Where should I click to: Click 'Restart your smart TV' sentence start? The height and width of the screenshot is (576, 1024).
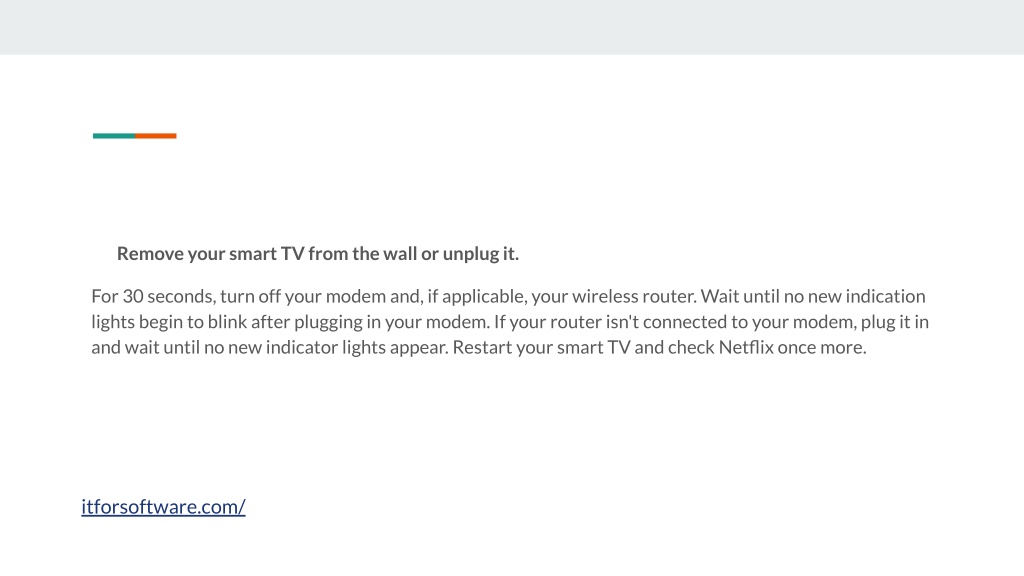coord(541,347)
